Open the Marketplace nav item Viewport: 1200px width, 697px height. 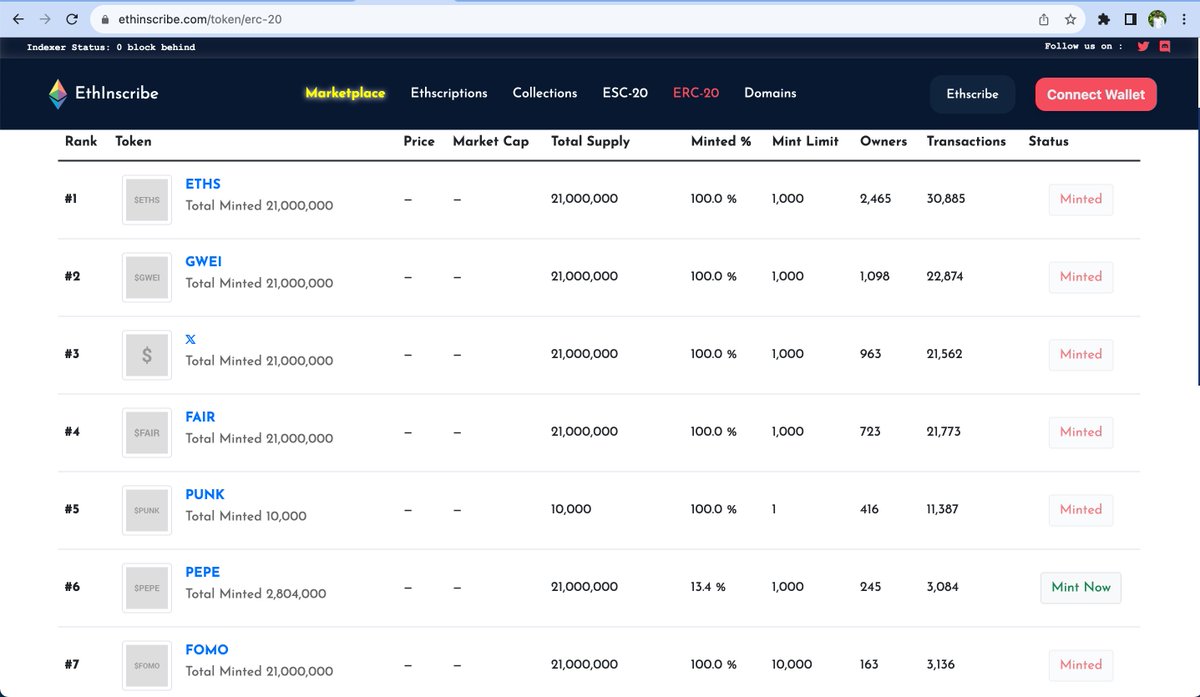(345, 93)
